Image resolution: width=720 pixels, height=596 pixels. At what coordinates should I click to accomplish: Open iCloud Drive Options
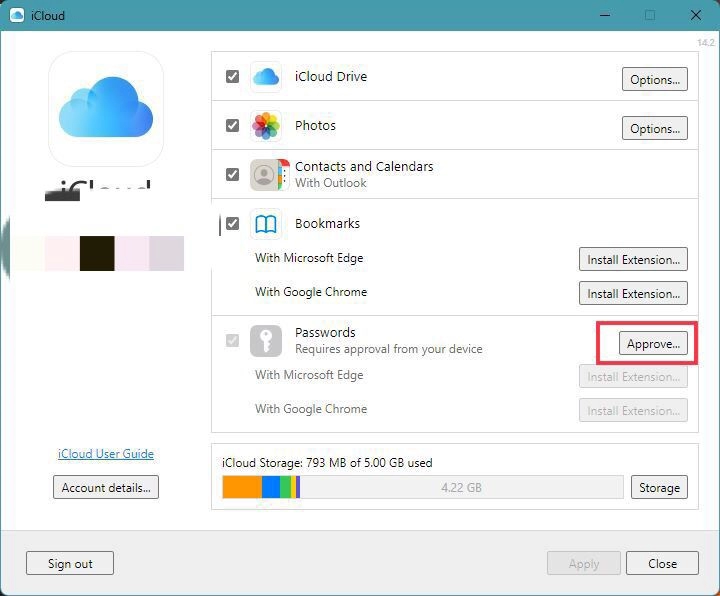[655, 79]
